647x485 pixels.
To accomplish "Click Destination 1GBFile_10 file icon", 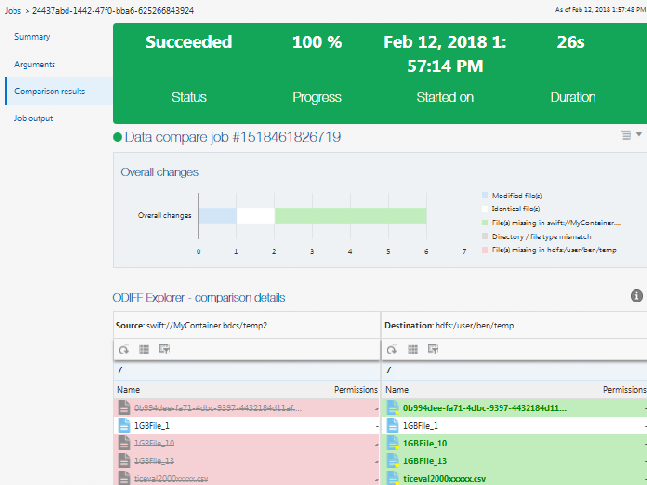I will pyautogui.click(x=392, y=443).
